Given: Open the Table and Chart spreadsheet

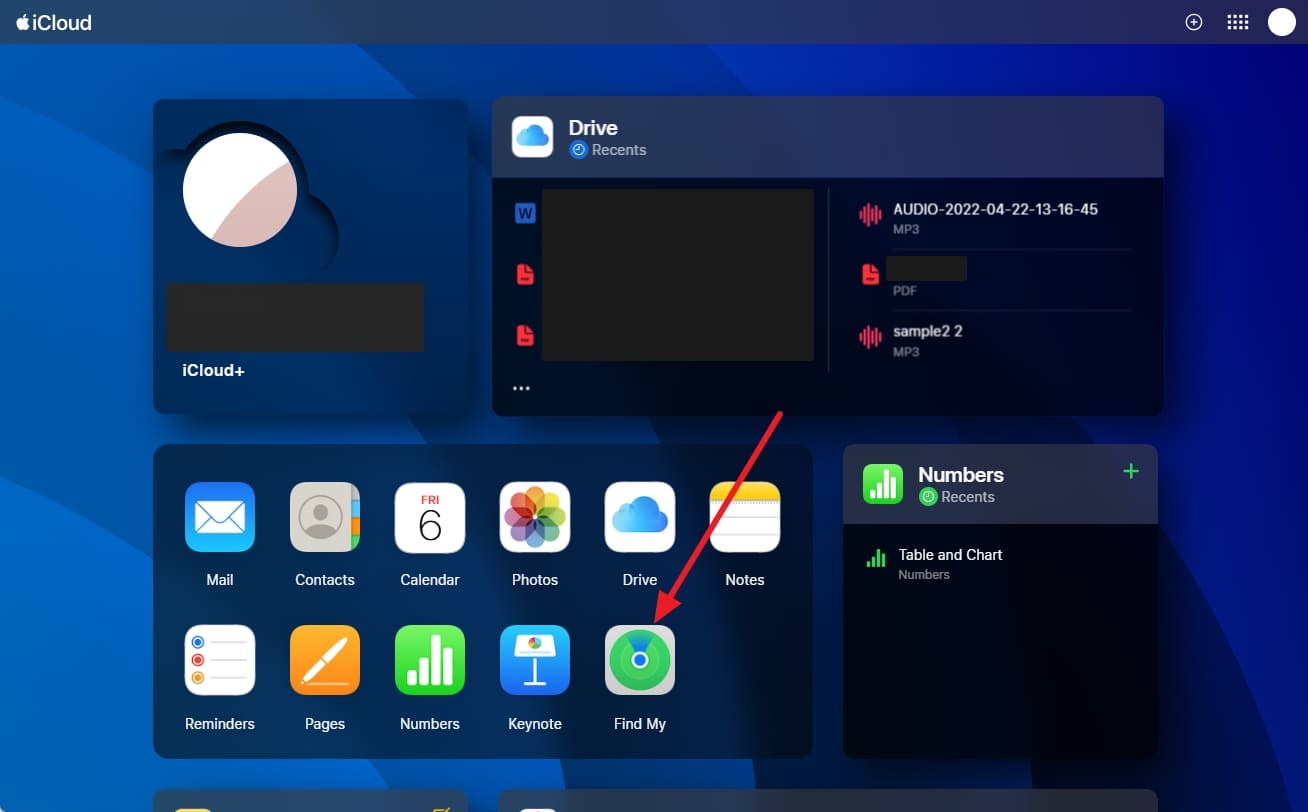Looking at the screenshot, I should [950, 563].
